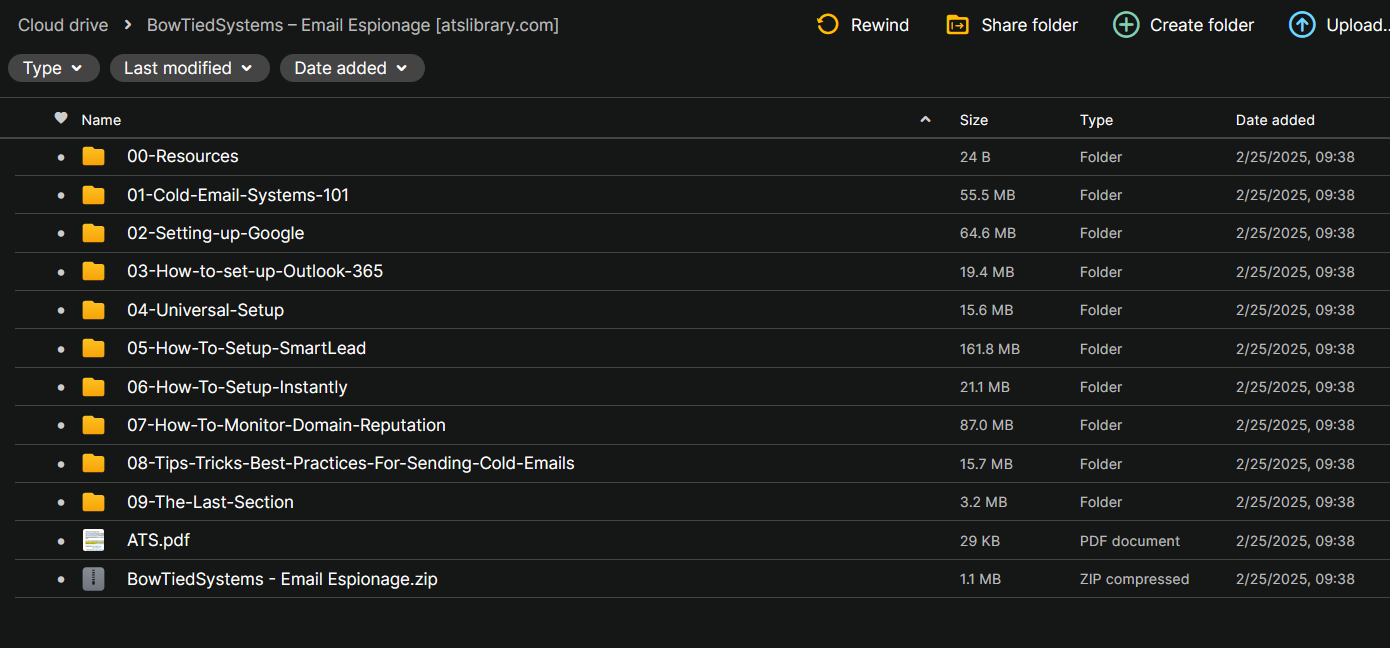Click the Rewind circular arrow icon
Viewport: 1390px width, 648px height.
828,25
